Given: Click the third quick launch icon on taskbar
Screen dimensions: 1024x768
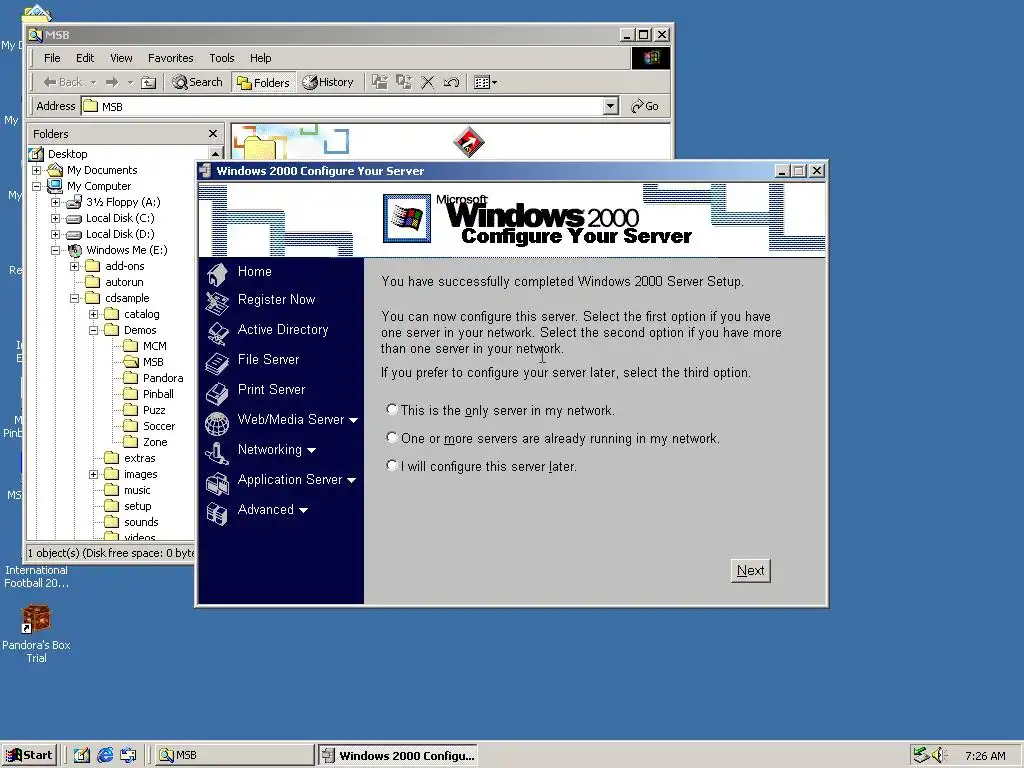Looking at the screenshot, I should (x=128, y=755).
